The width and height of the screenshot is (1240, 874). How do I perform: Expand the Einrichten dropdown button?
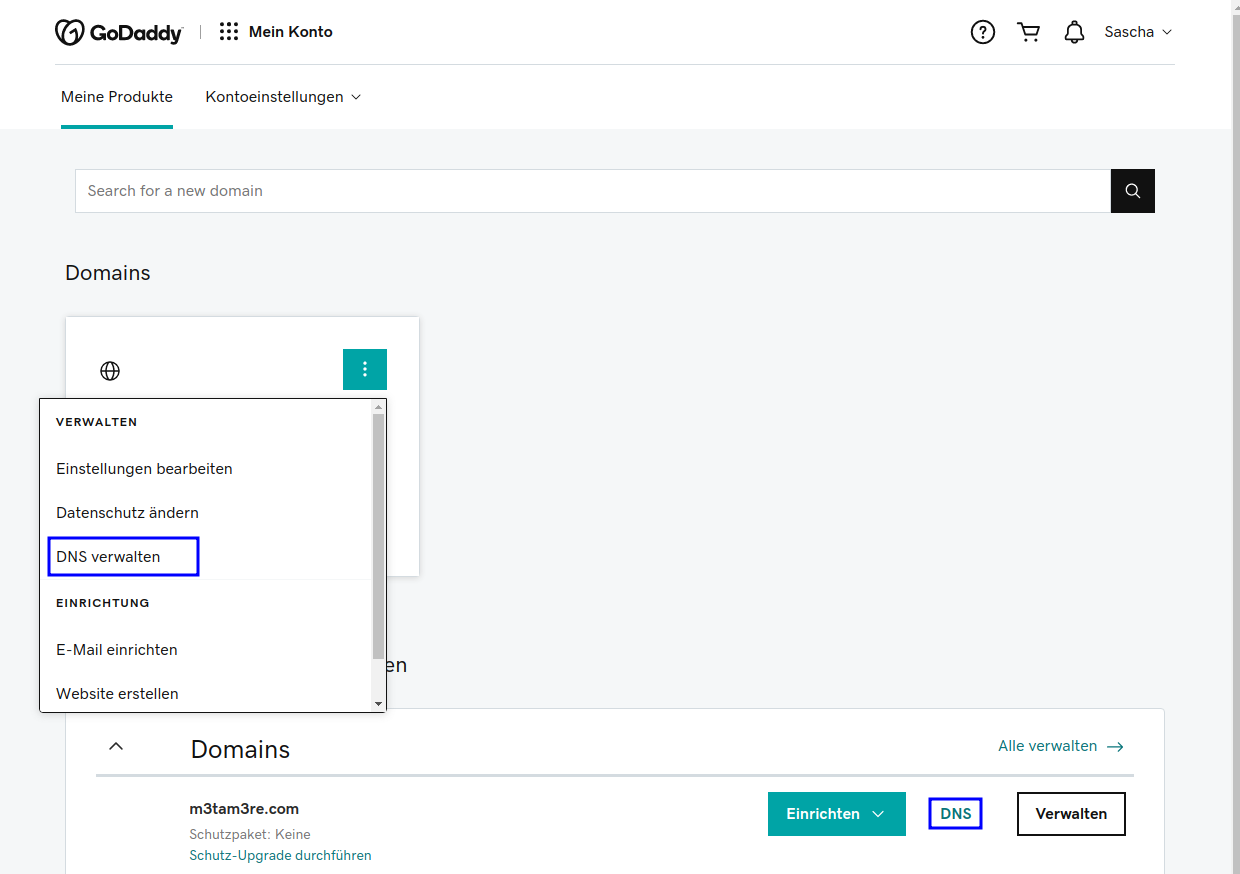coord(836,814)
